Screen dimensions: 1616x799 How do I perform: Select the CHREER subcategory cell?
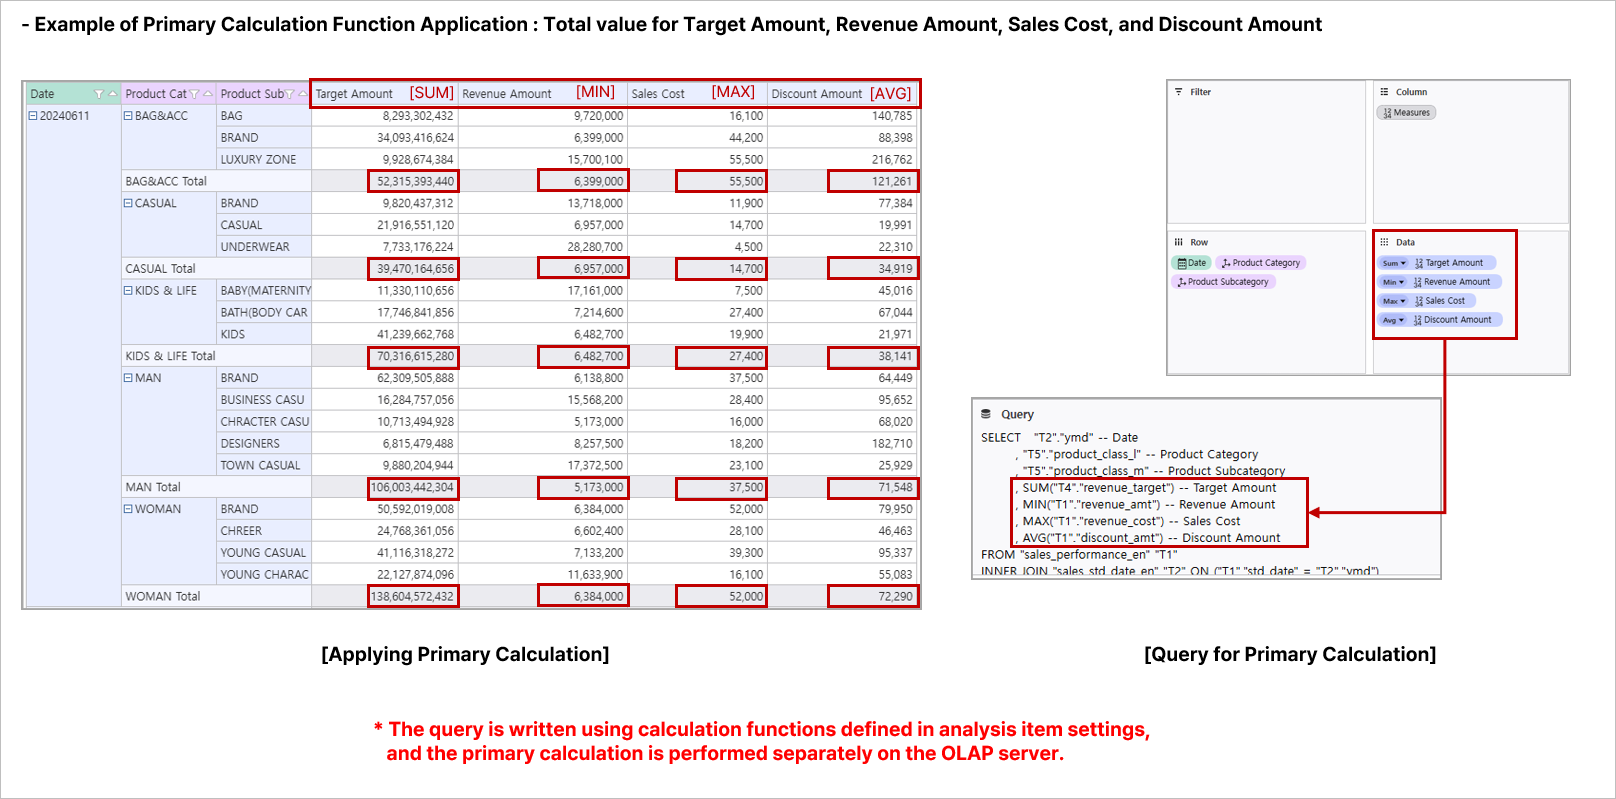pyautogui.click(x=264, y=531)
